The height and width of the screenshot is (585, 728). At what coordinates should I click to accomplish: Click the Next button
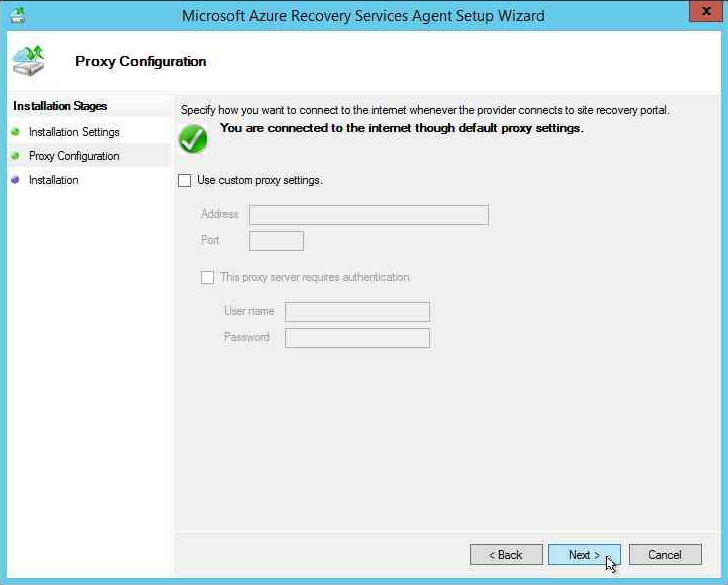(x=584, y=554)
